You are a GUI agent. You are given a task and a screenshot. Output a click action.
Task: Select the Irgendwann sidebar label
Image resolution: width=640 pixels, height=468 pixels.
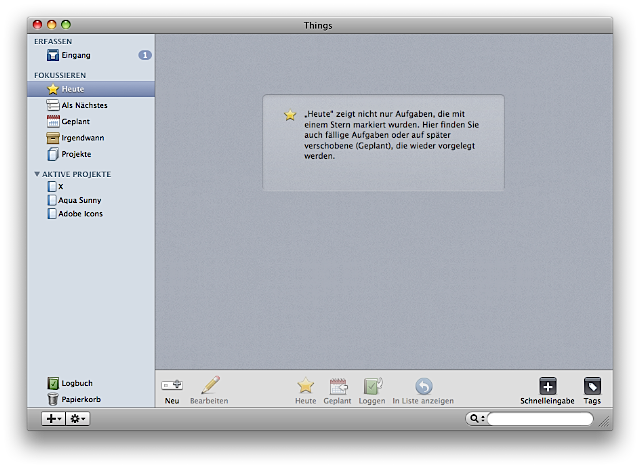coord(83,138)
